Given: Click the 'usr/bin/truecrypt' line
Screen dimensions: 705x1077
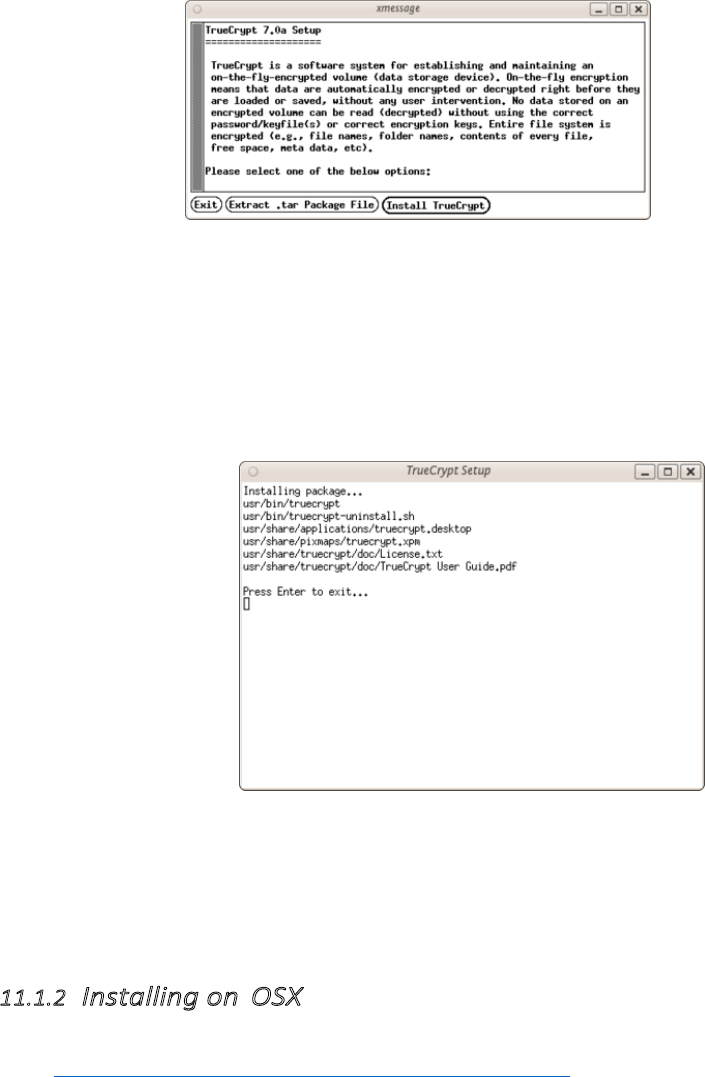Looking at the screenshot, I should click(x=291, y=503).
